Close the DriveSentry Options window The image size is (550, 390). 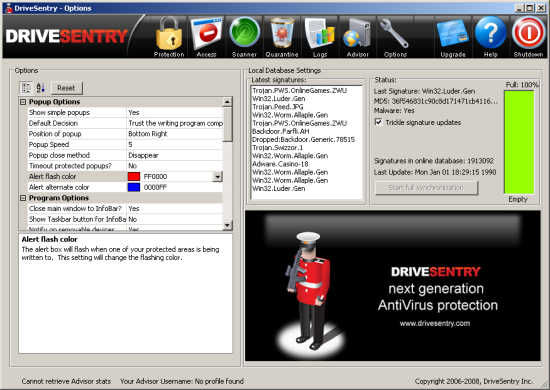pos(541,8)
